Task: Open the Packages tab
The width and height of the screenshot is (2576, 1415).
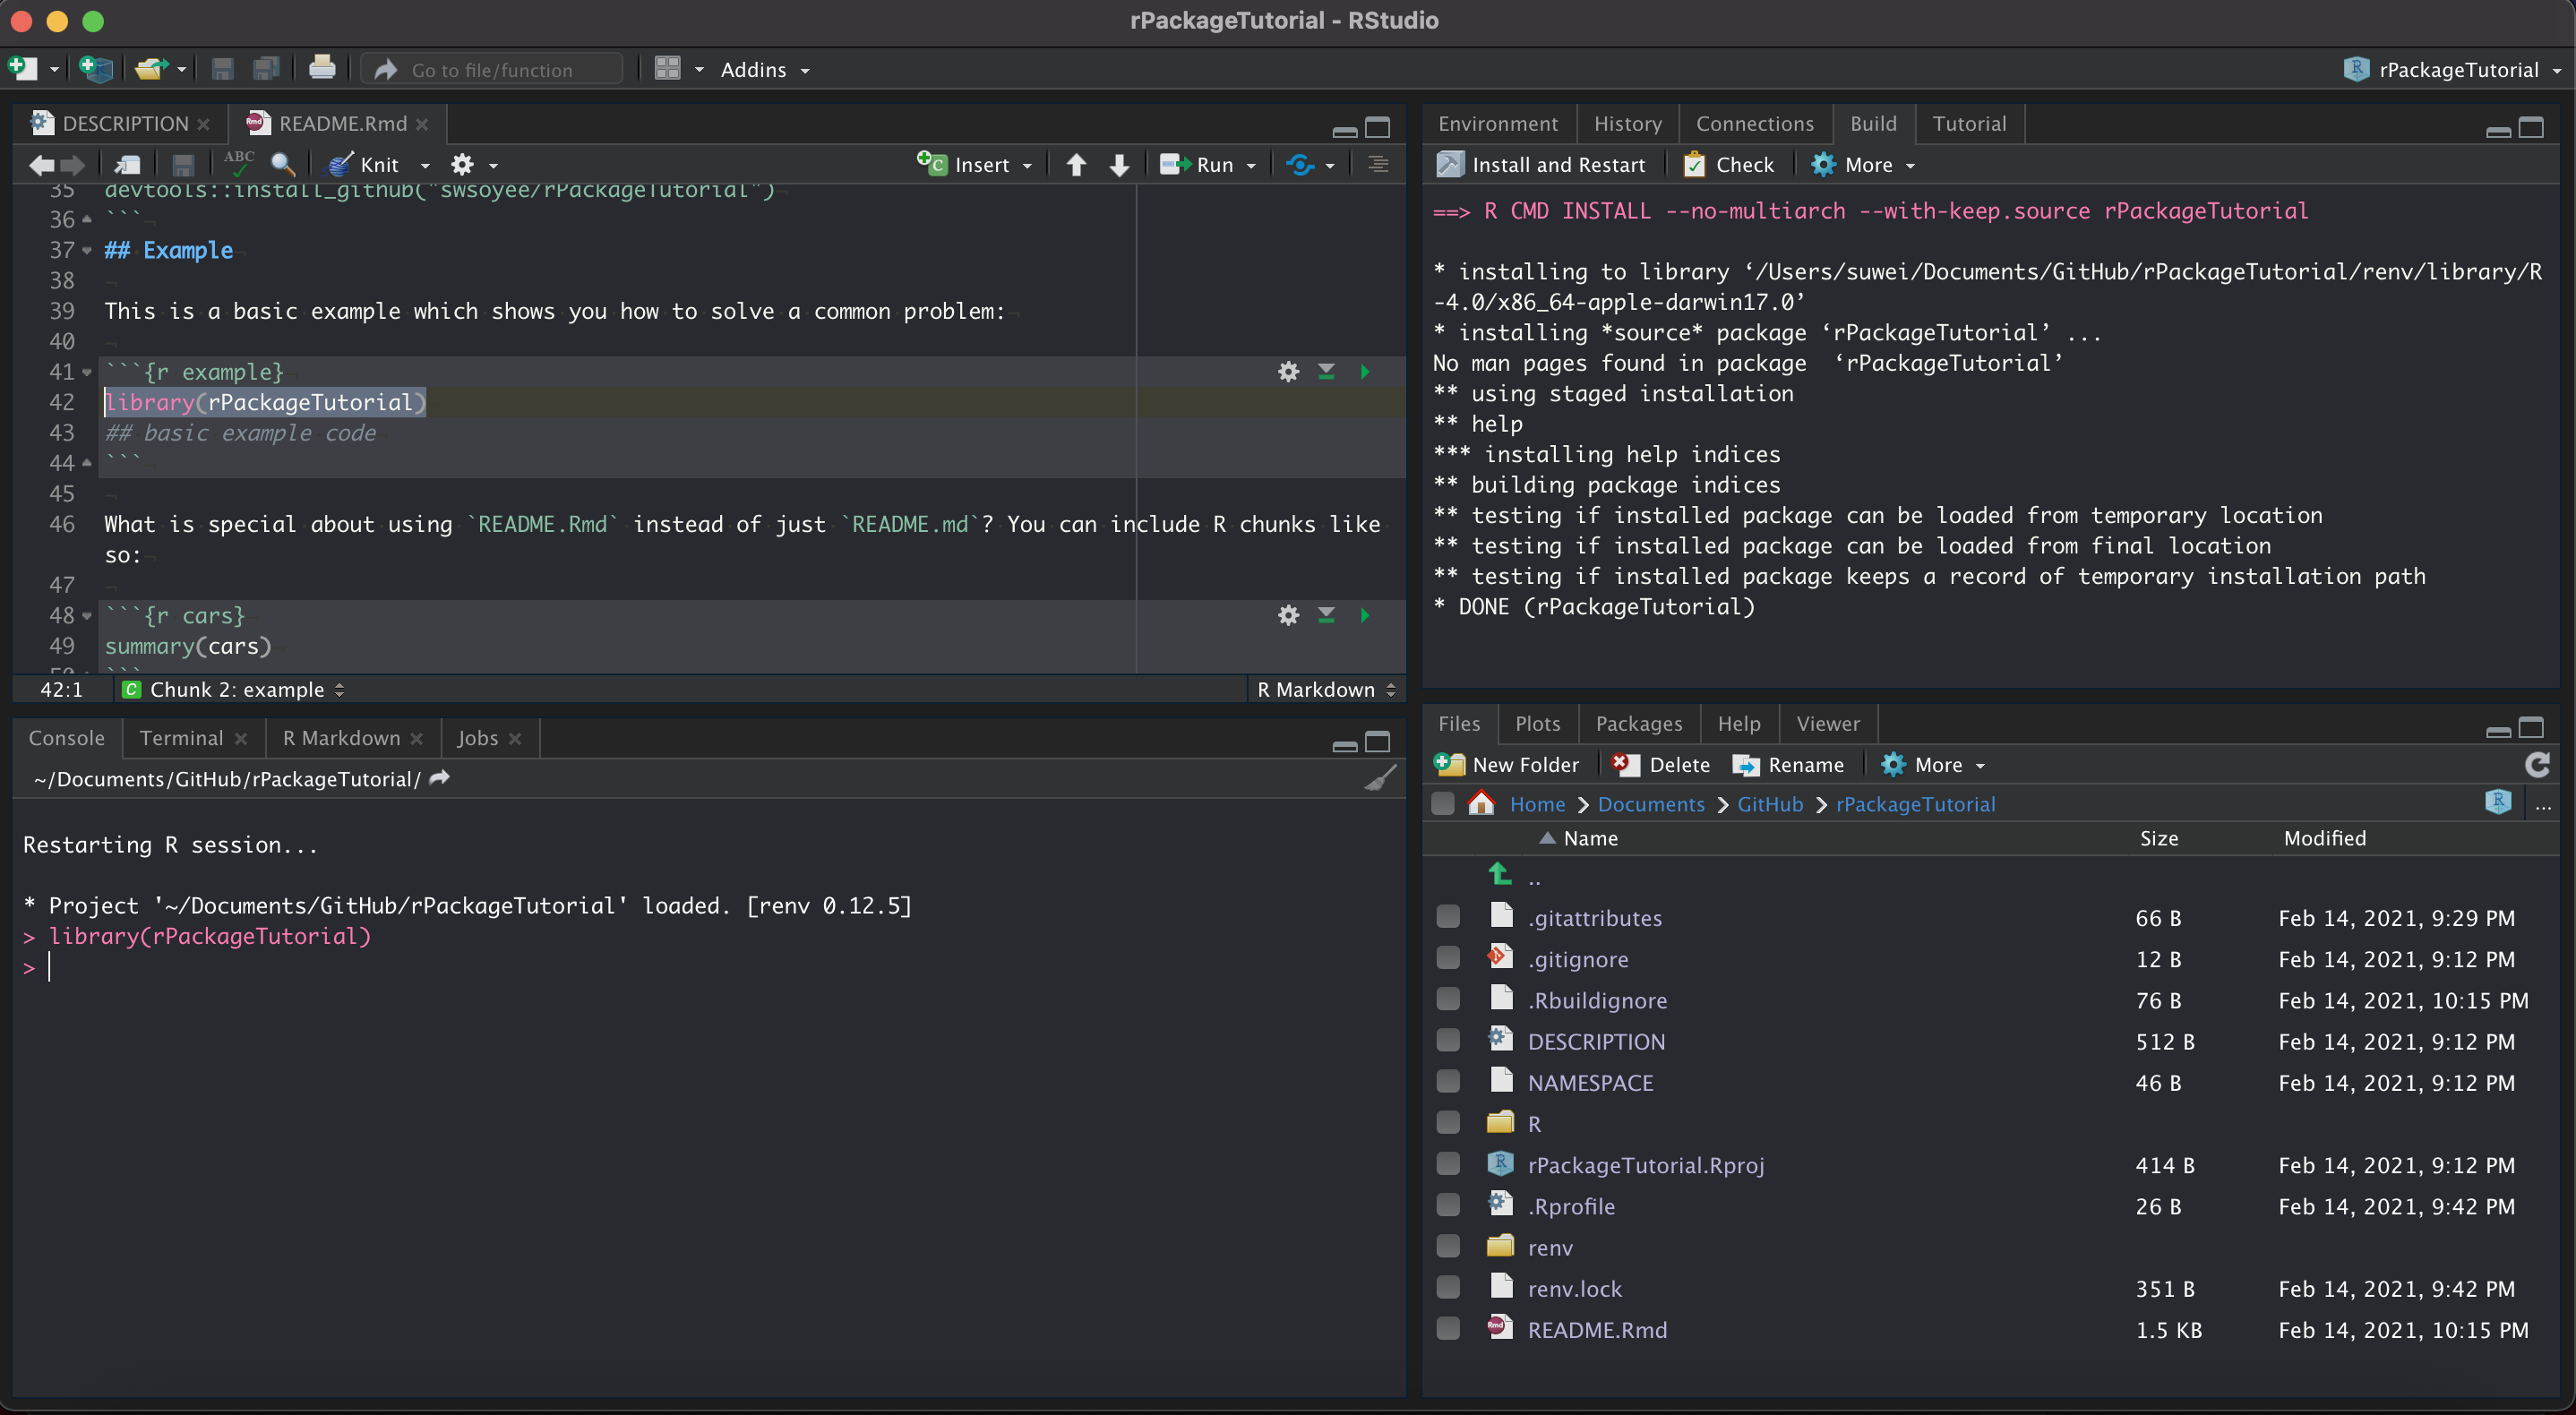Action: [1638, 723]
